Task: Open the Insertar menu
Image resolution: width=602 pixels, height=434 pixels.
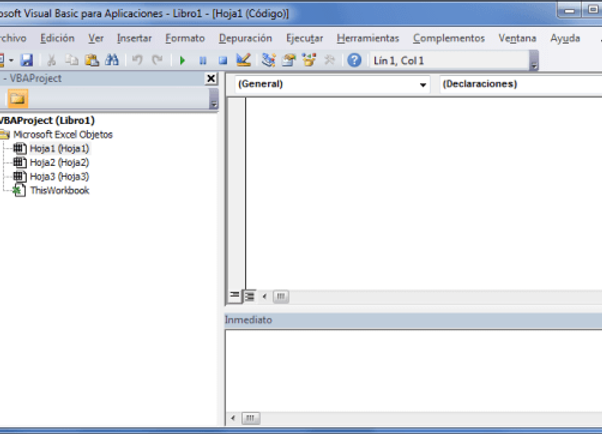Action: (134, 38)
